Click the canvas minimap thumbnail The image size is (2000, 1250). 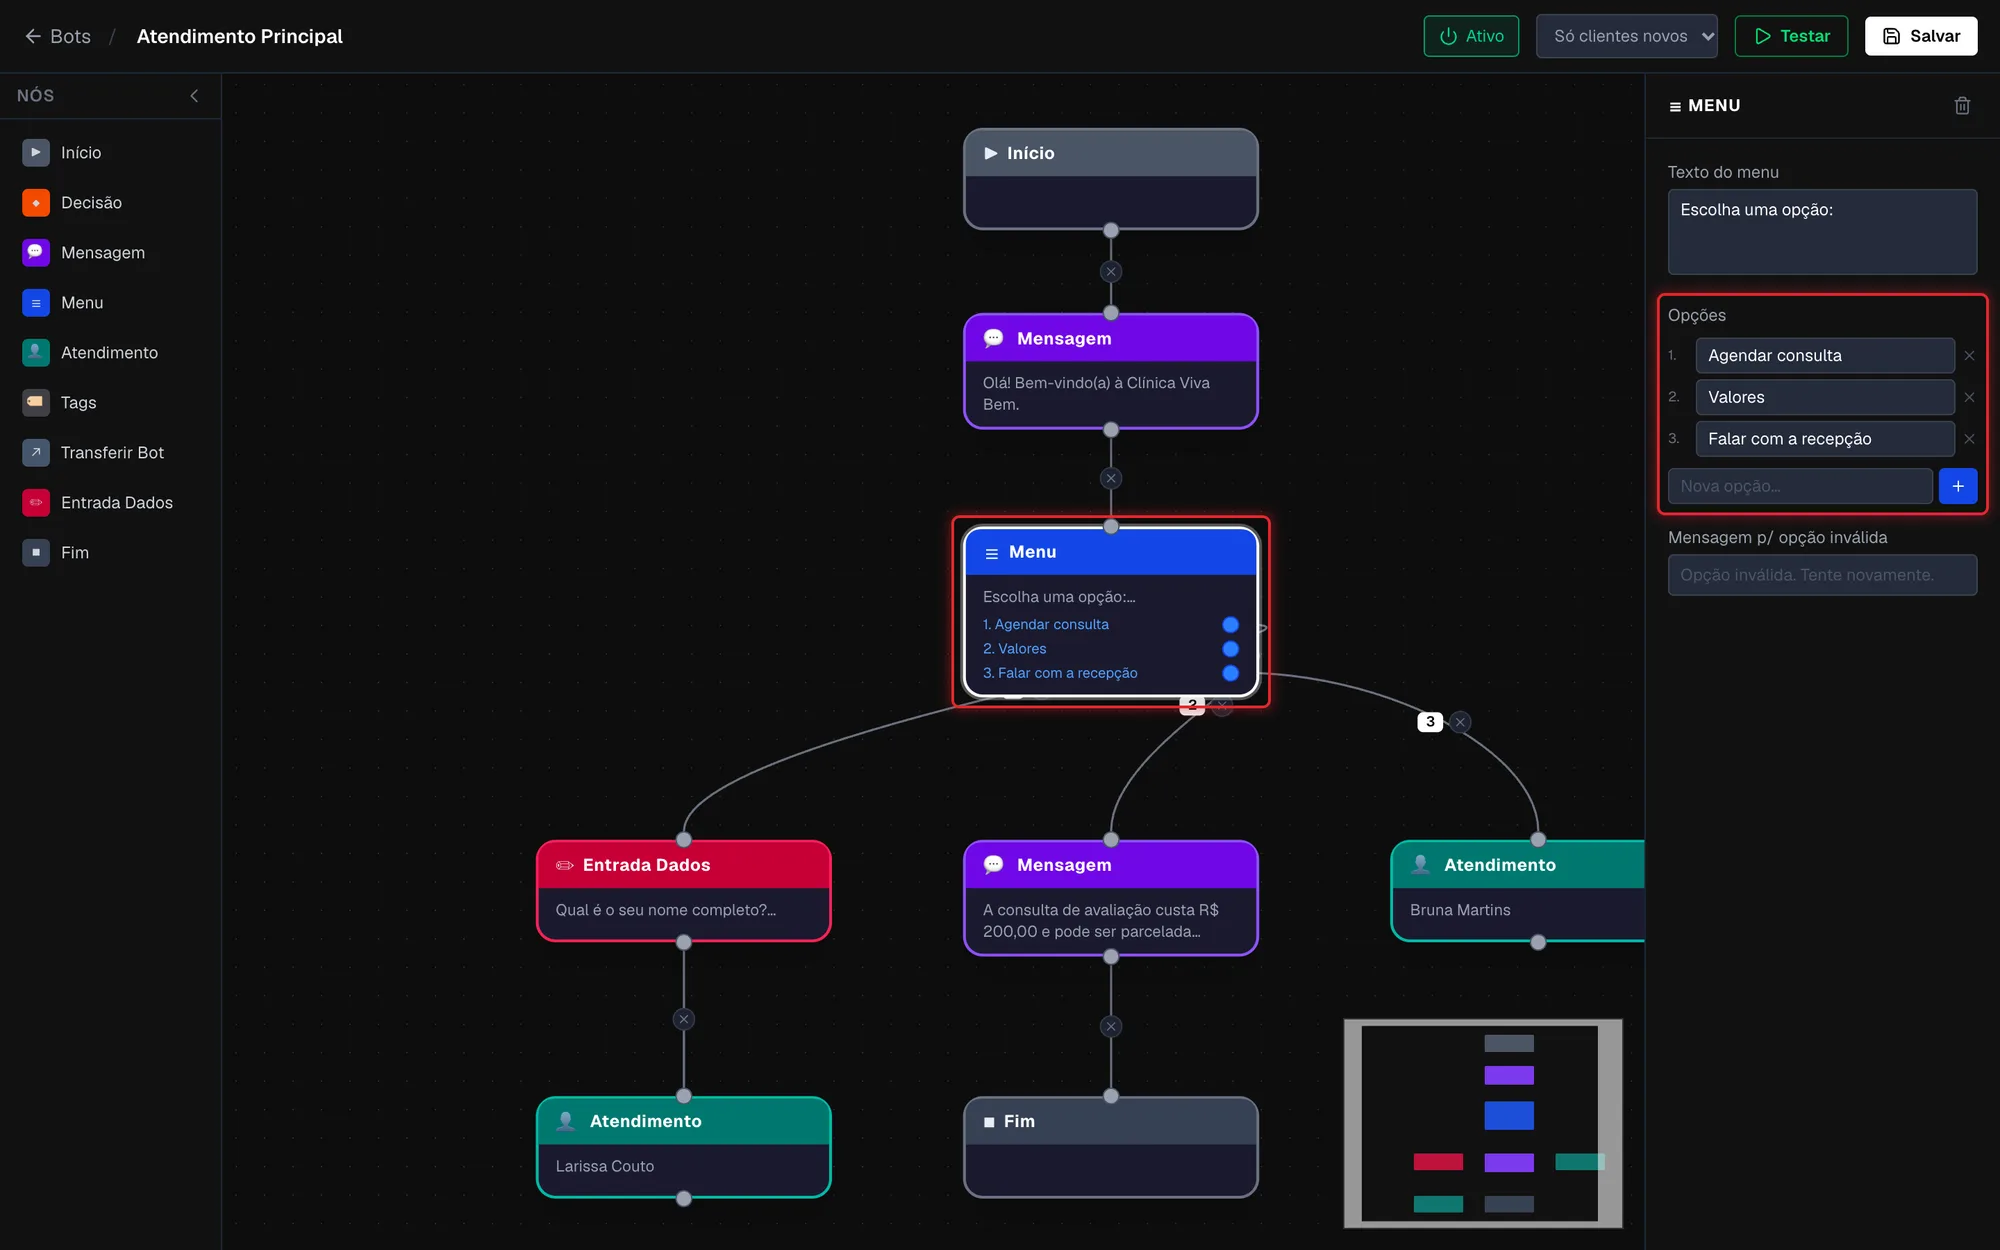coord(1483,1124)
